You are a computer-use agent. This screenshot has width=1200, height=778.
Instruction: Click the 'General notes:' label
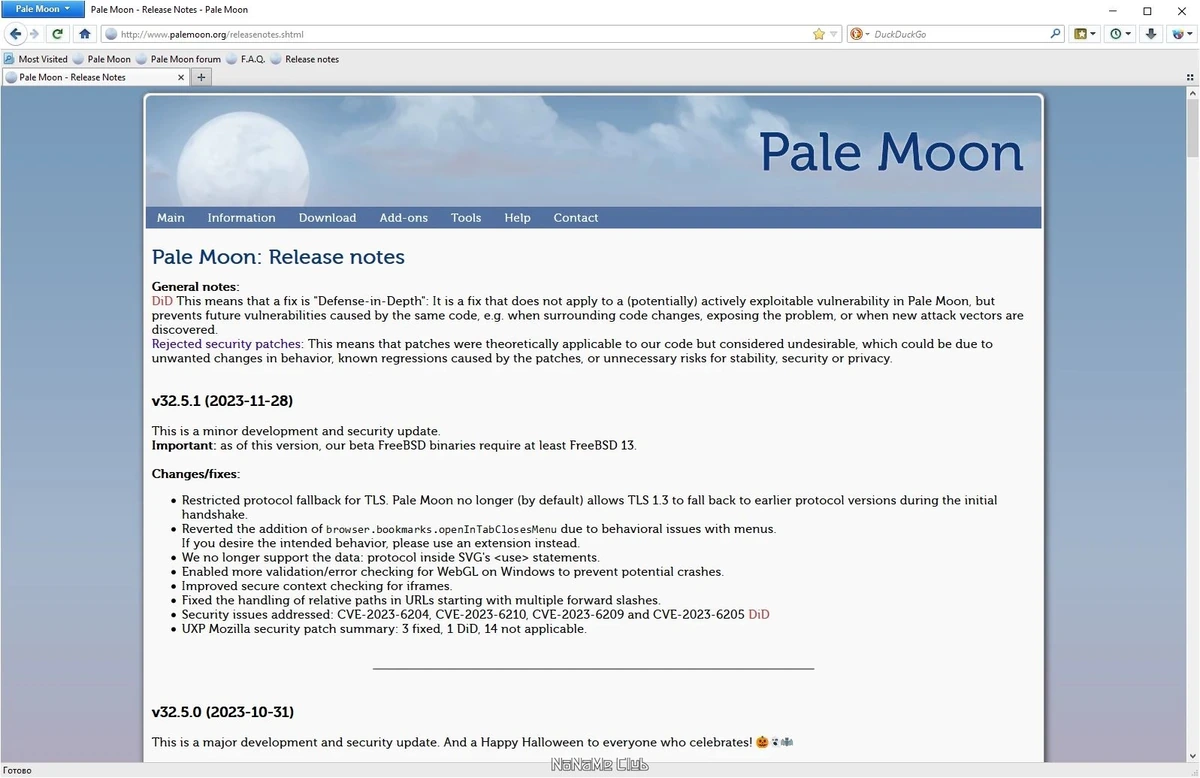coord(195,287)
